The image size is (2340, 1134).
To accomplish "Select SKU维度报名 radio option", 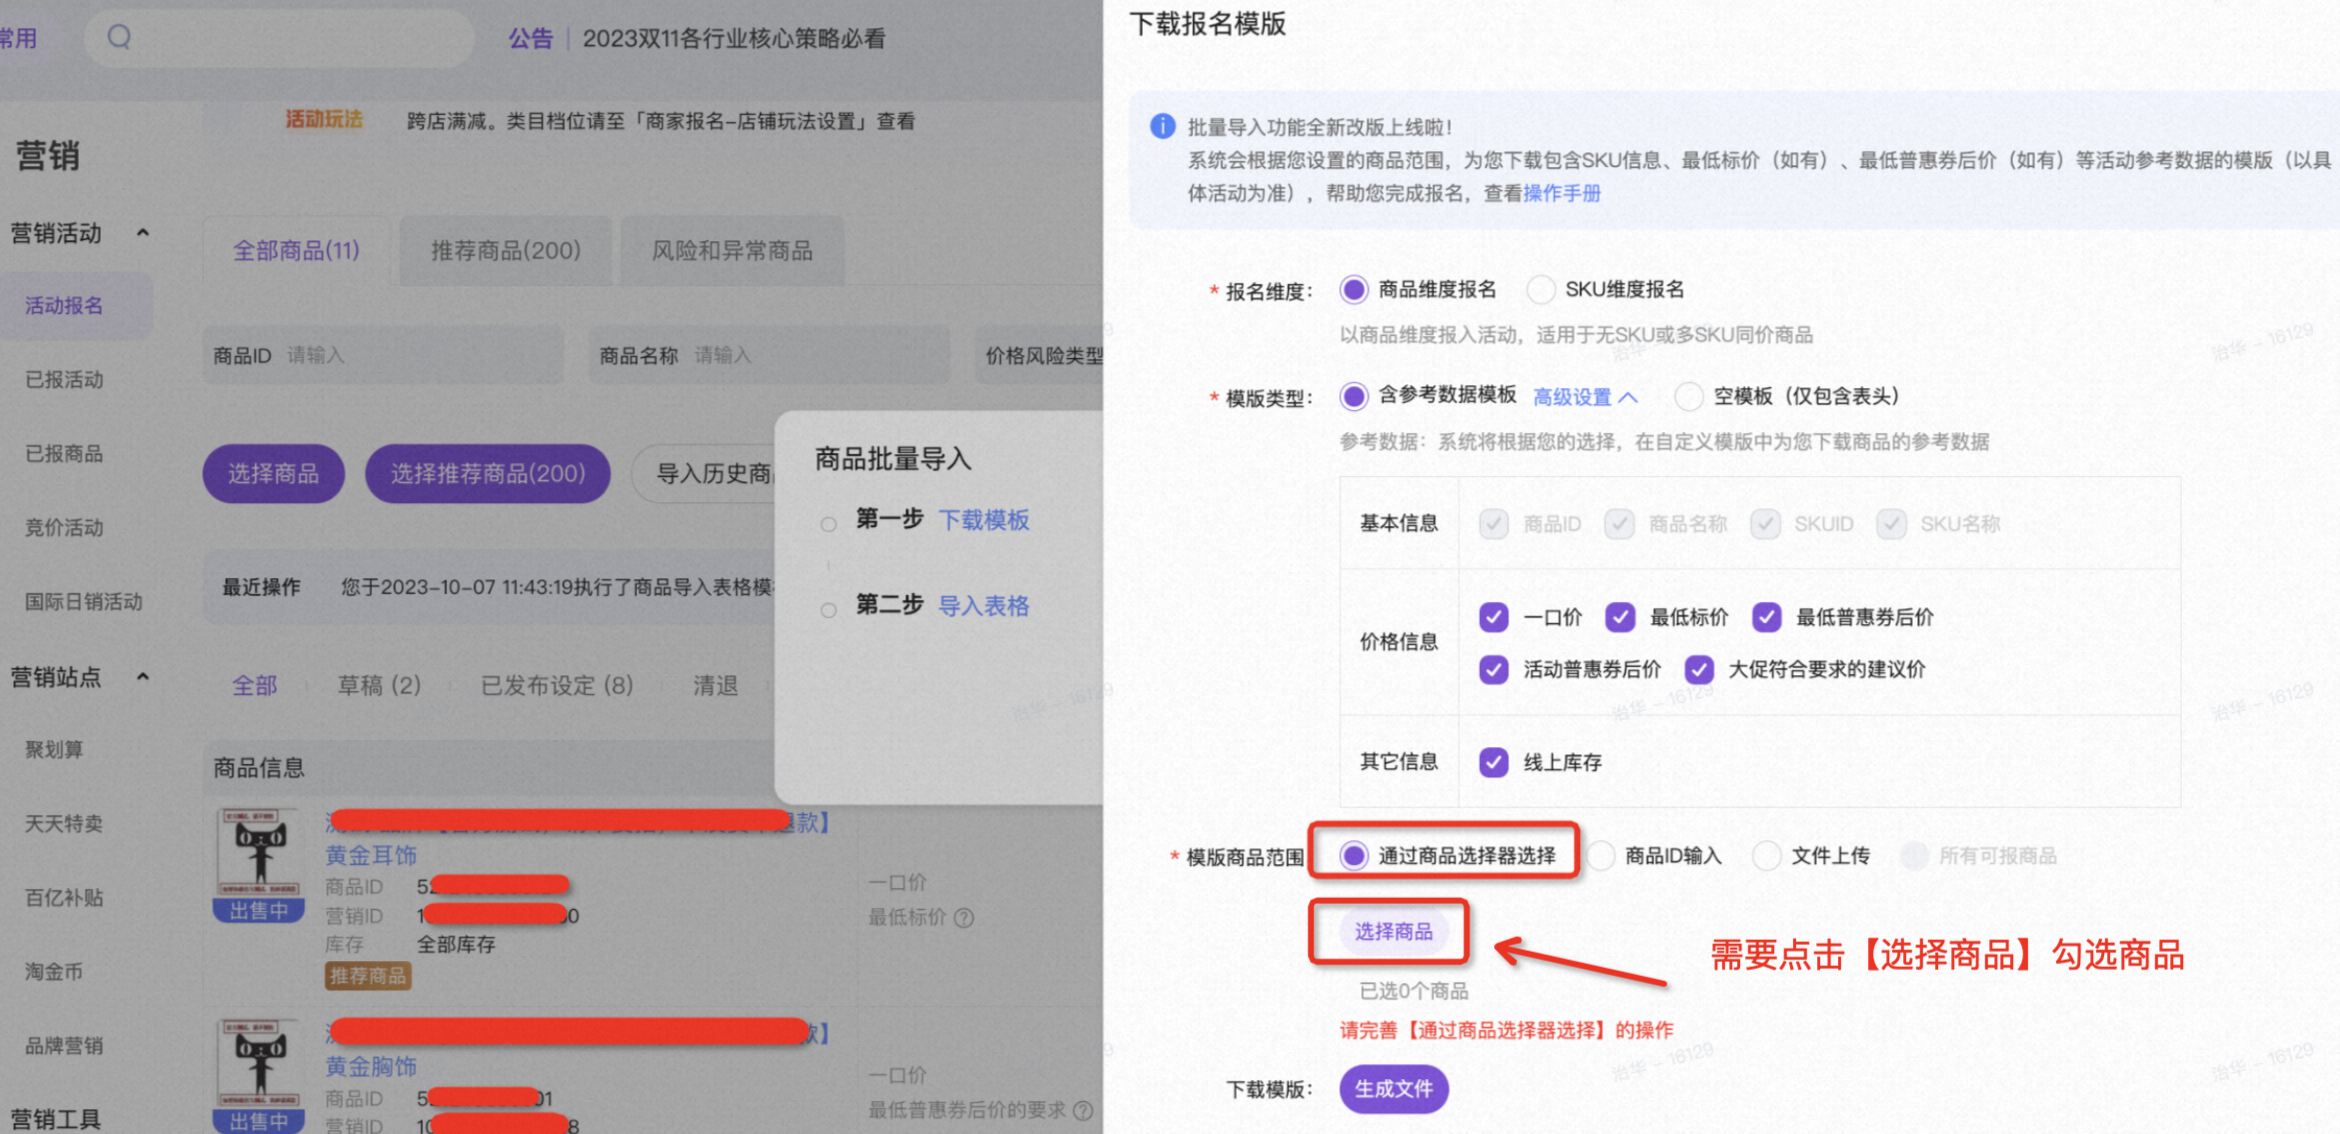I will pyautogui.click(x=1541, y=290).
